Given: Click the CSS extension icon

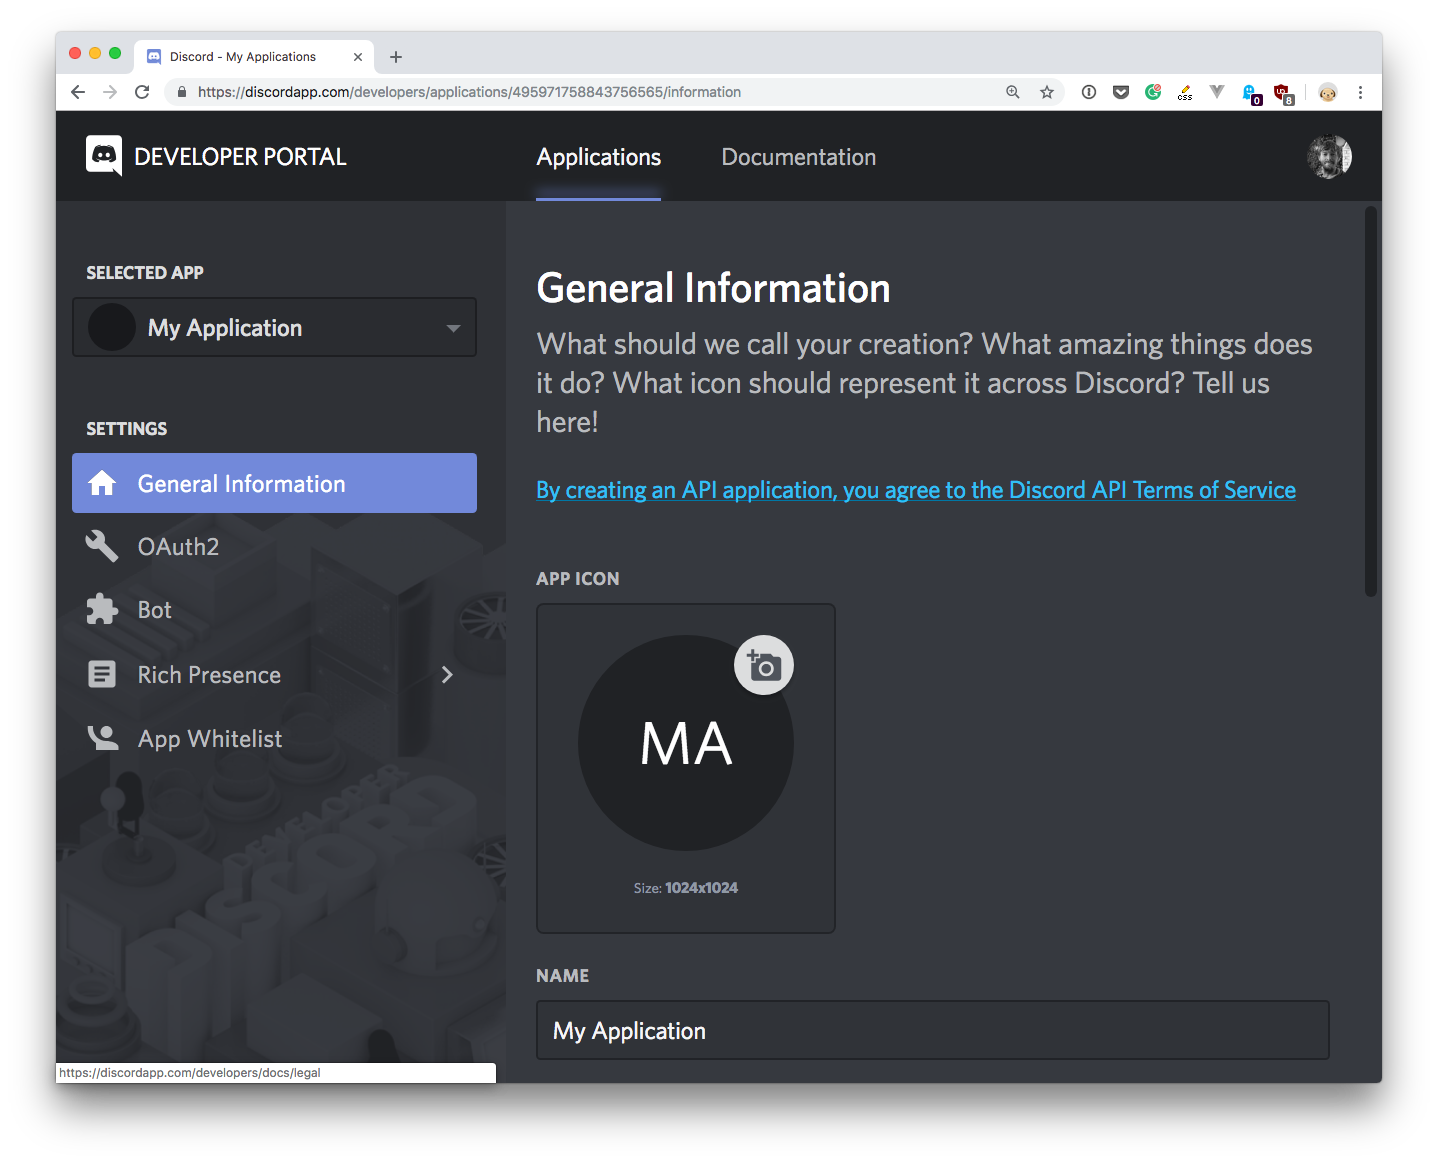Looking at the screenshot, I should pos(1185,92).
